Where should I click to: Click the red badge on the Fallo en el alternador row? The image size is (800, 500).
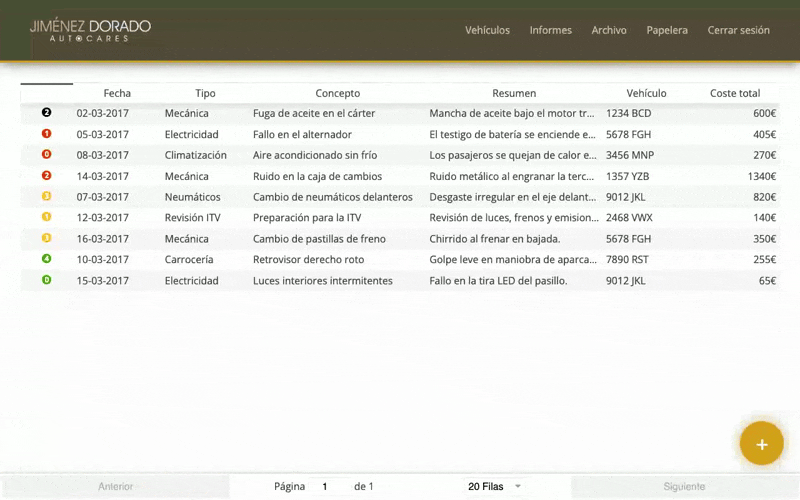coord(46,134)
